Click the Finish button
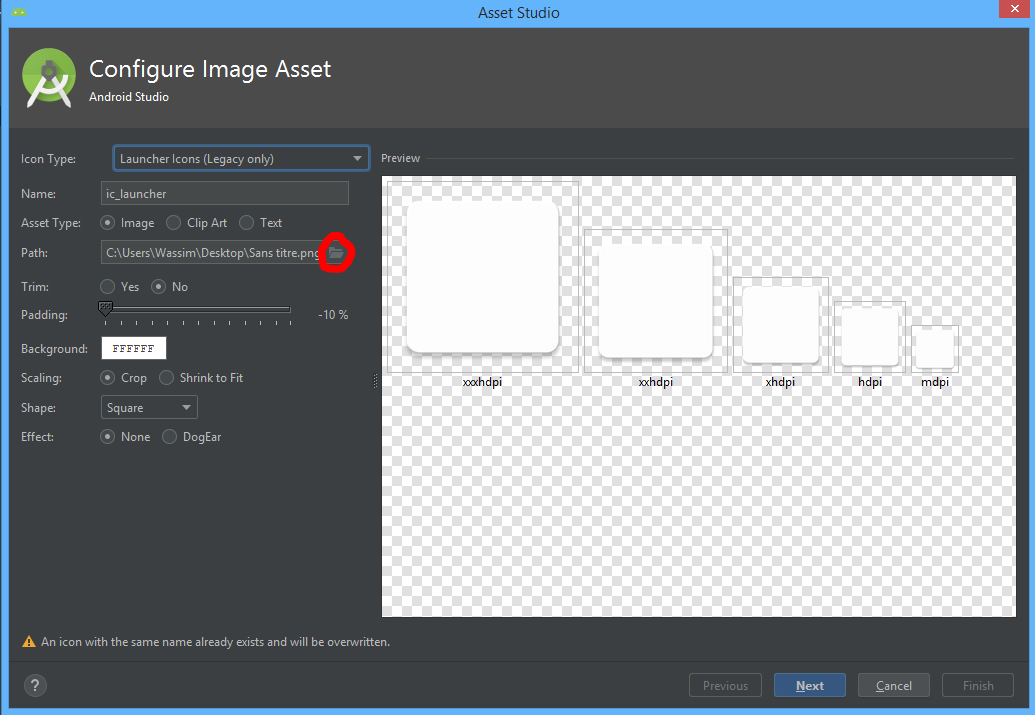Image resolution: width=1035 pixels, height=715 pixels. coord(977,685)
